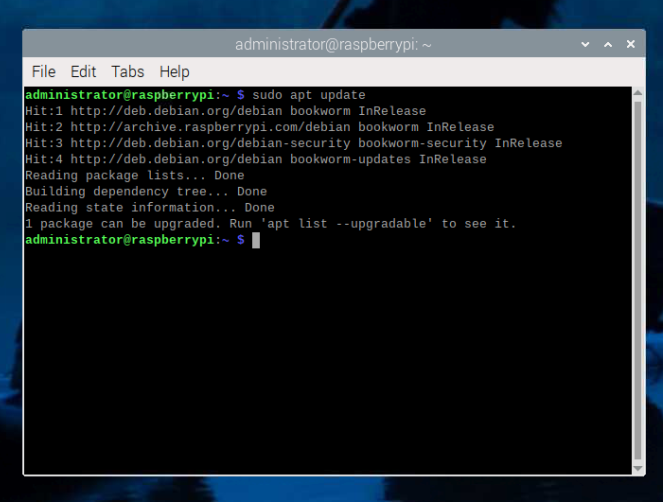Click 'Building dependency tree... Done' line
This screenshot has width=663, height=502.
(146, 192)
